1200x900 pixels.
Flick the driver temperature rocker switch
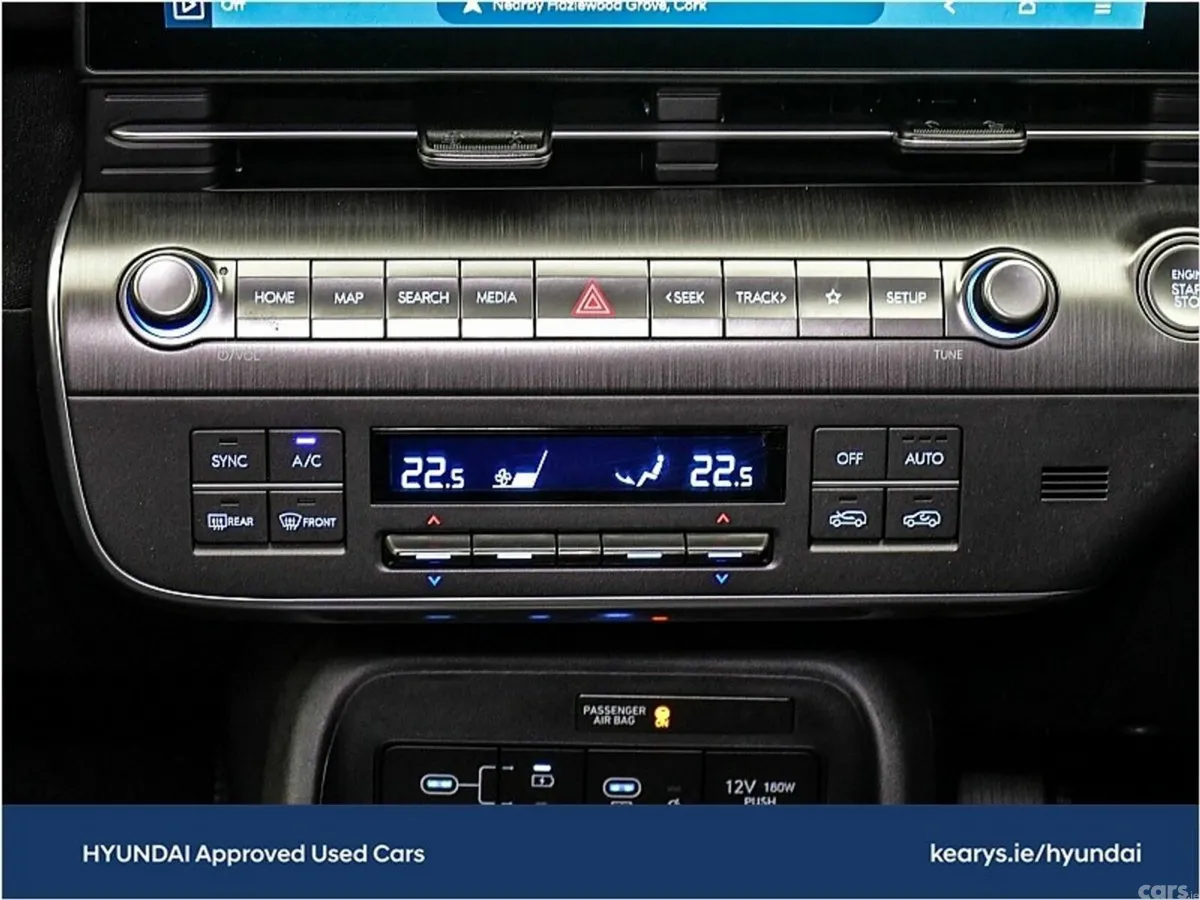tap(428, 548)
